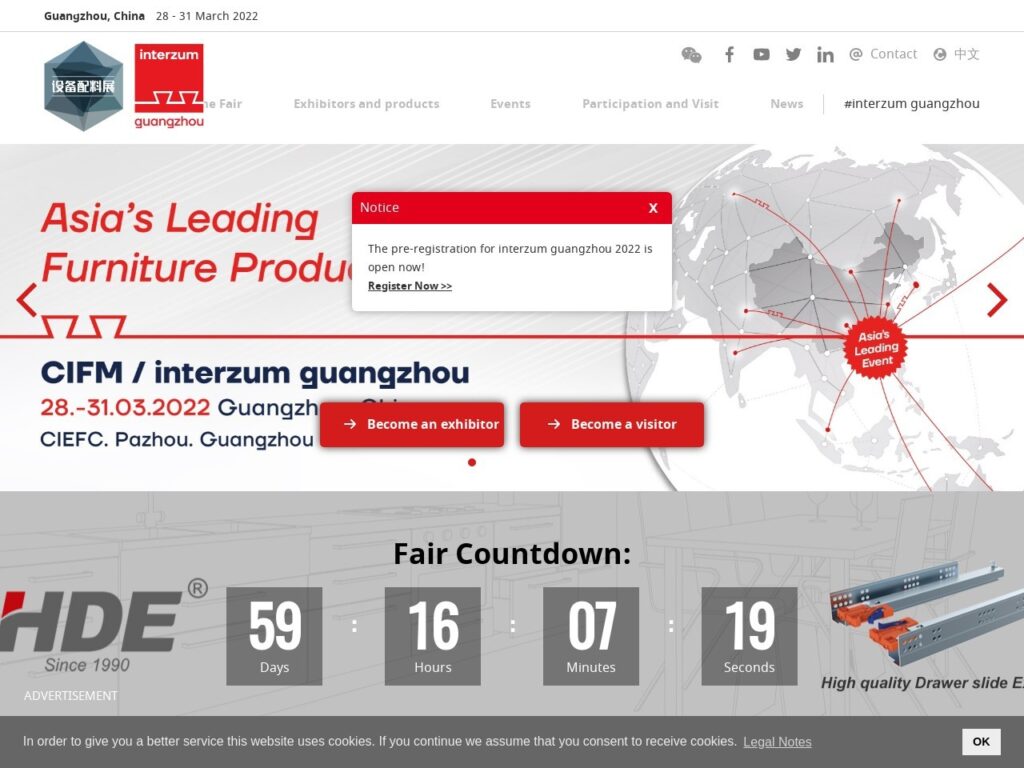
Task: Click the drawer slide advertisement image
Action: point(925,615)
